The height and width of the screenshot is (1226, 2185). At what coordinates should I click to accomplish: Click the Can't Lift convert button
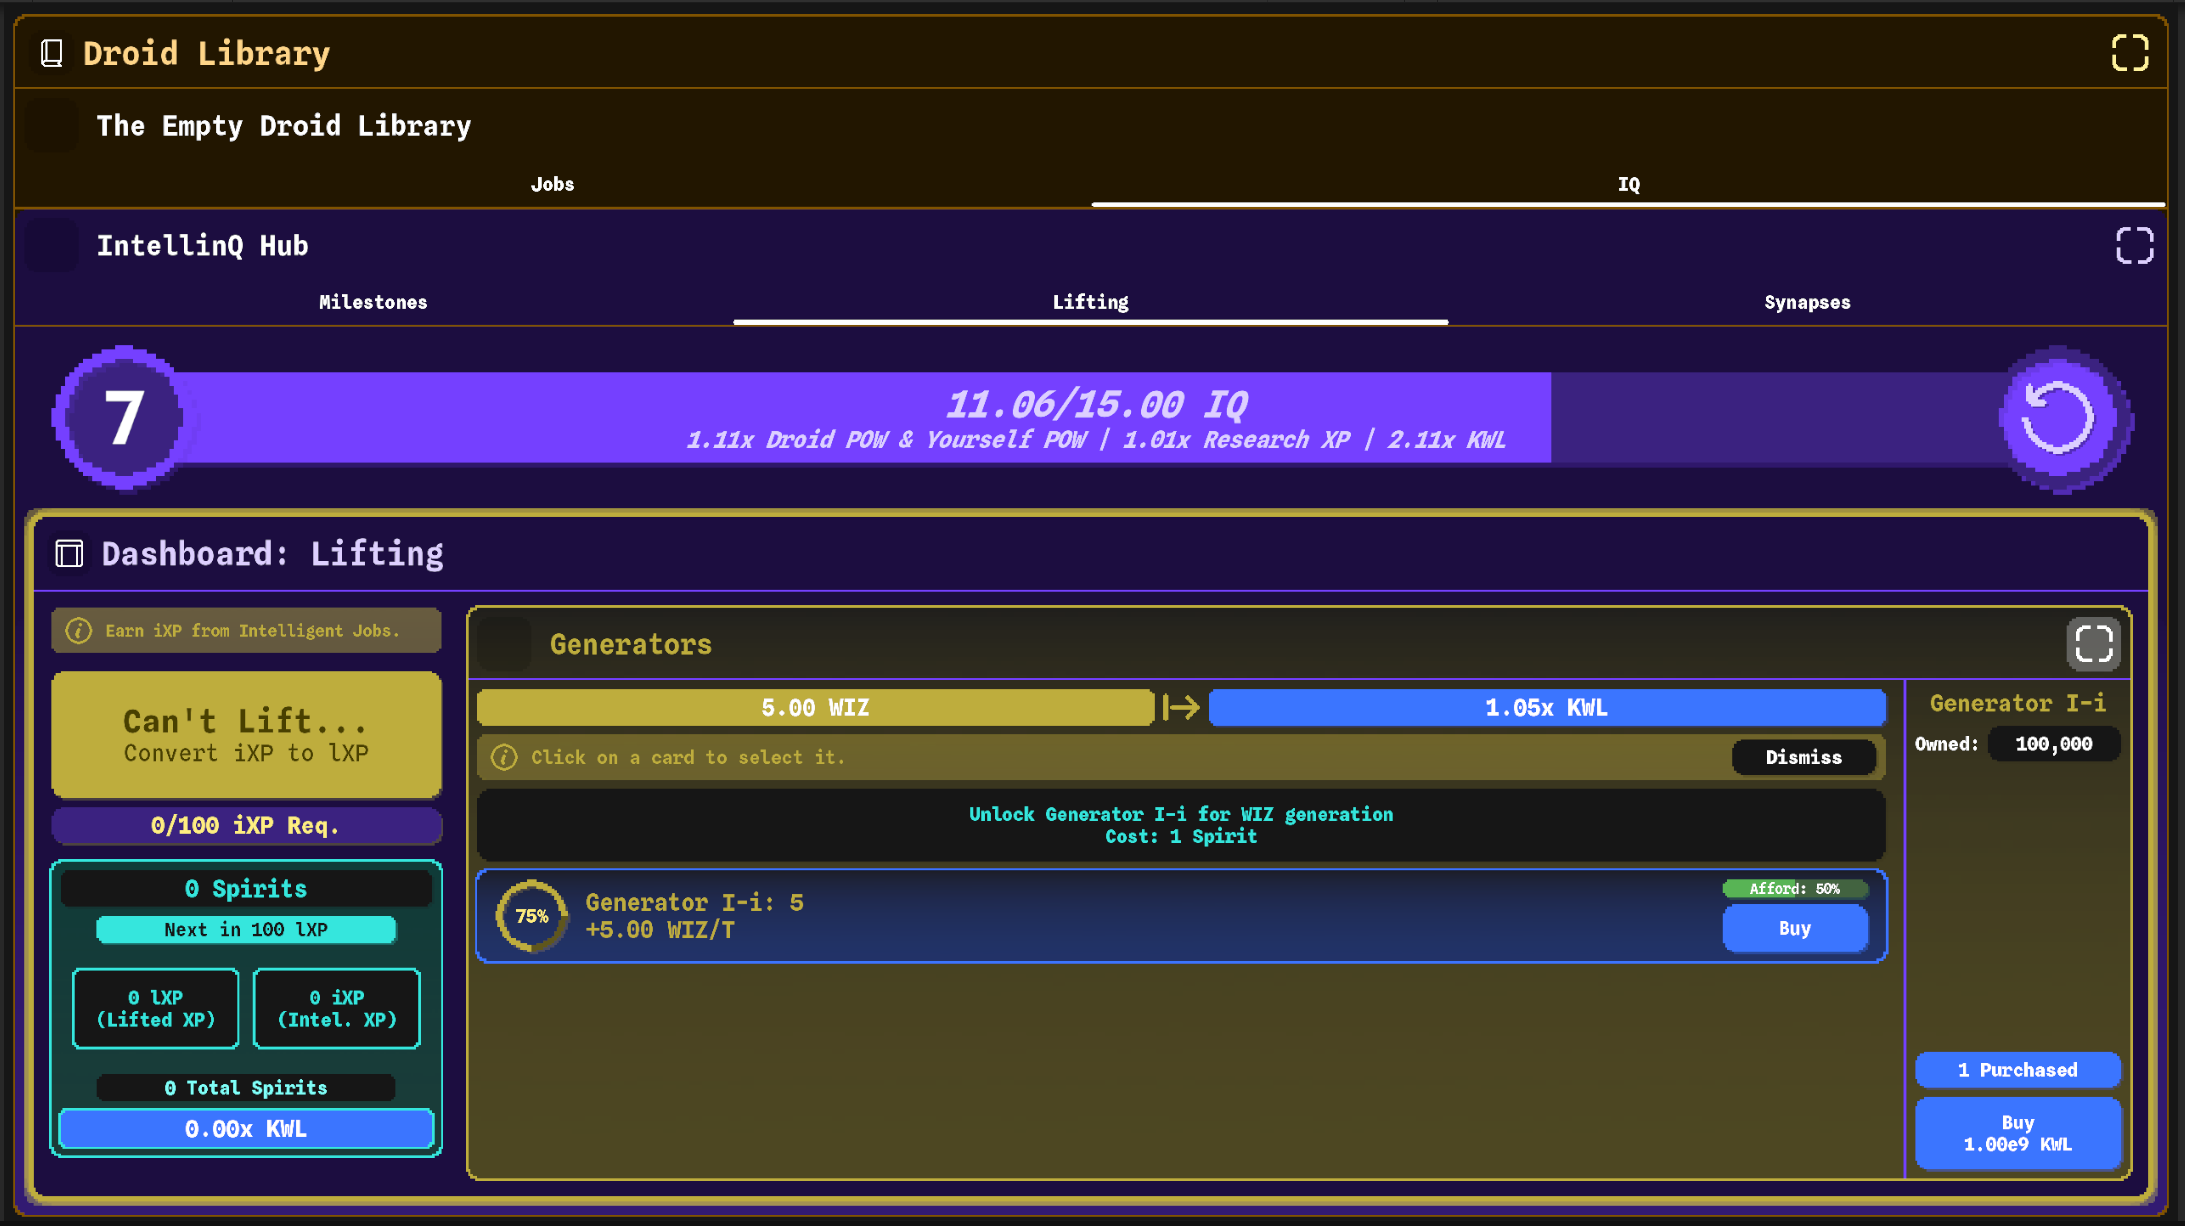[246, 735]
